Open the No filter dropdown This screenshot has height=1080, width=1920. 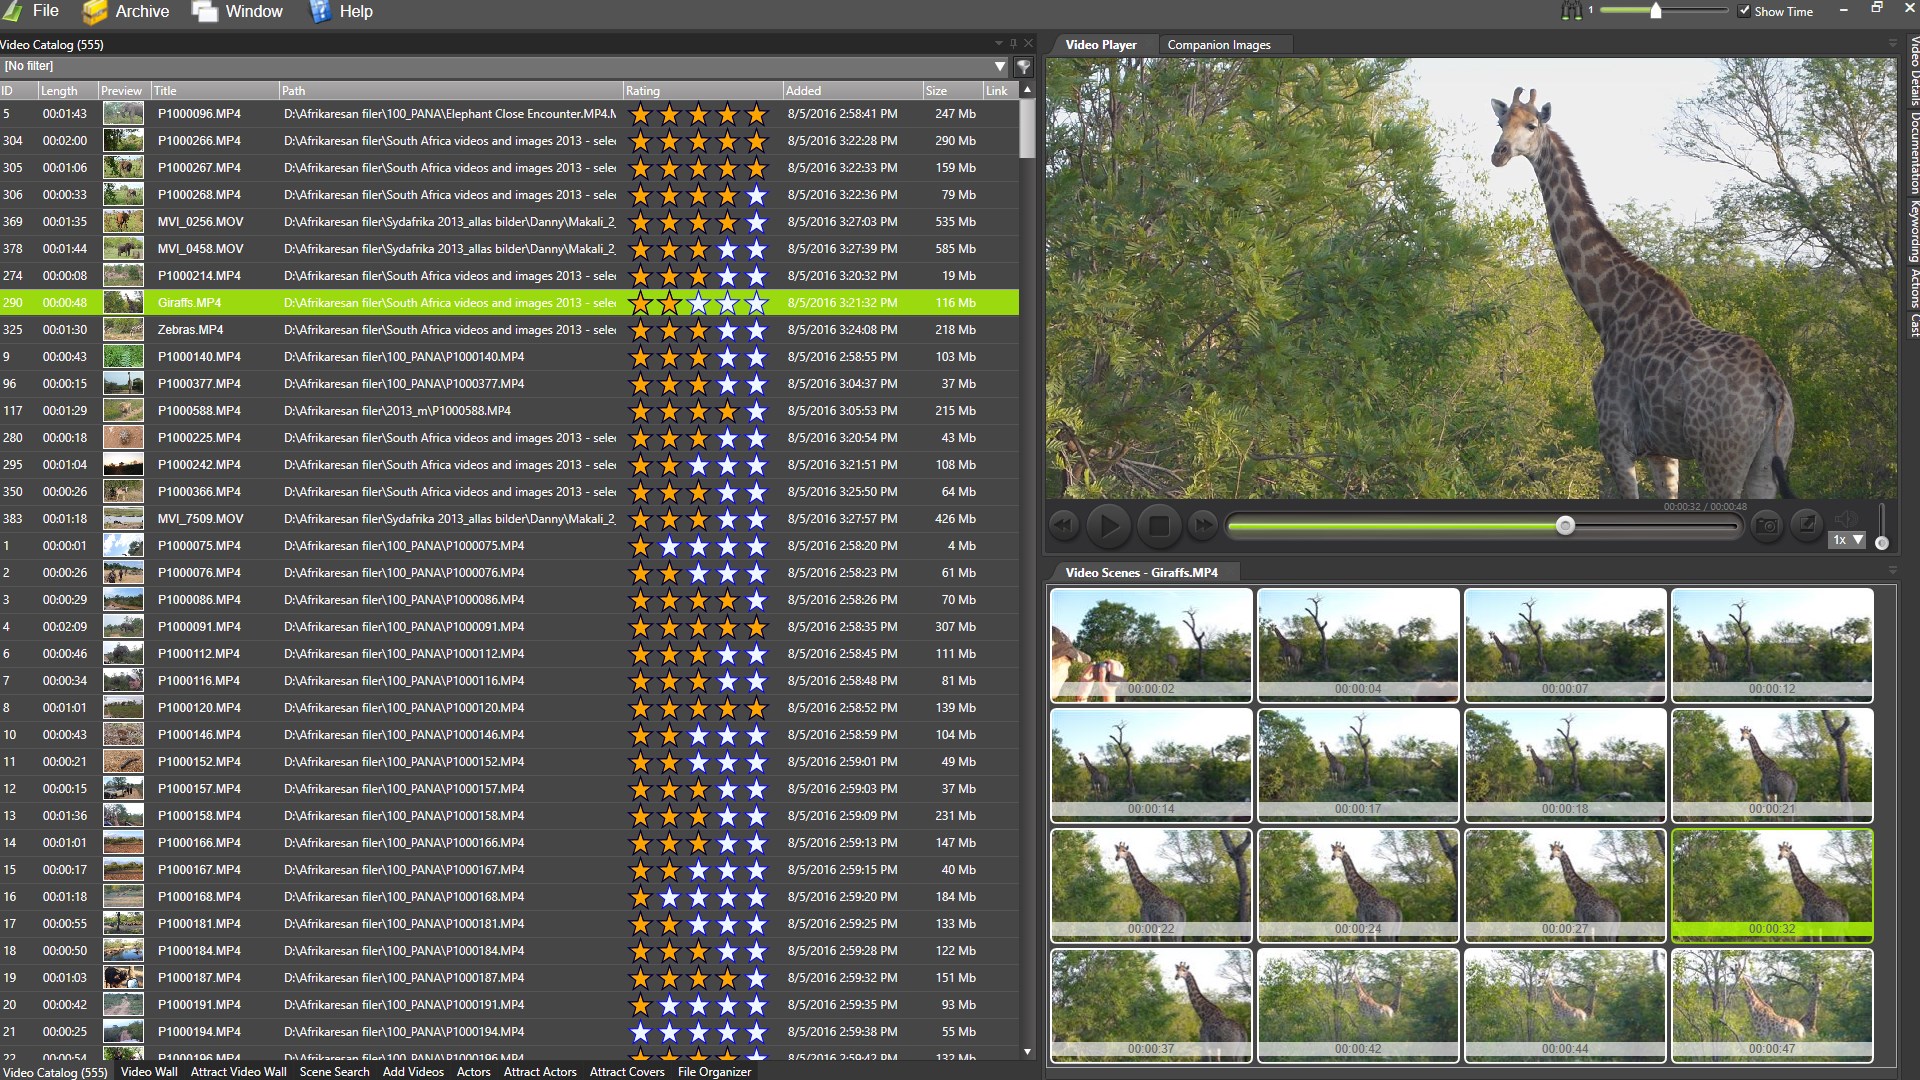pyautogui.click(x=999, y=66)
